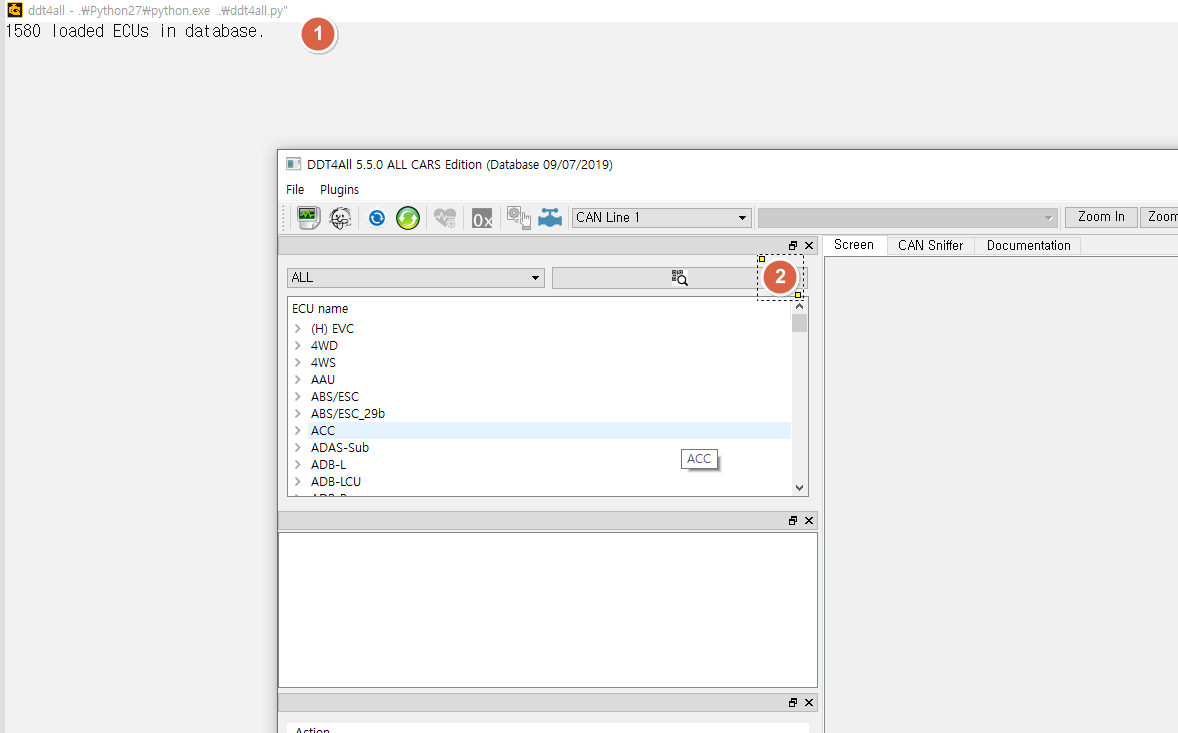
Task: Click the empty log text area
Action: pos(548,610)
